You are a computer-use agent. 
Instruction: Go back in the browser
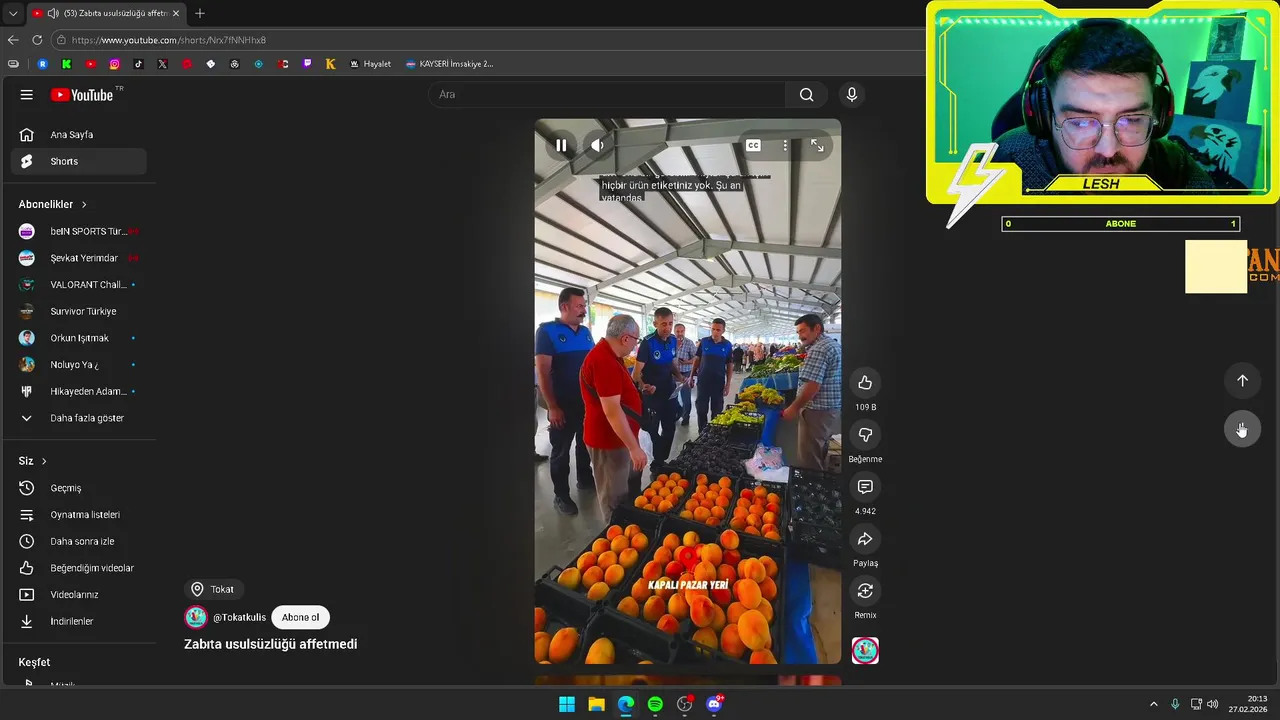pos(13,40)
